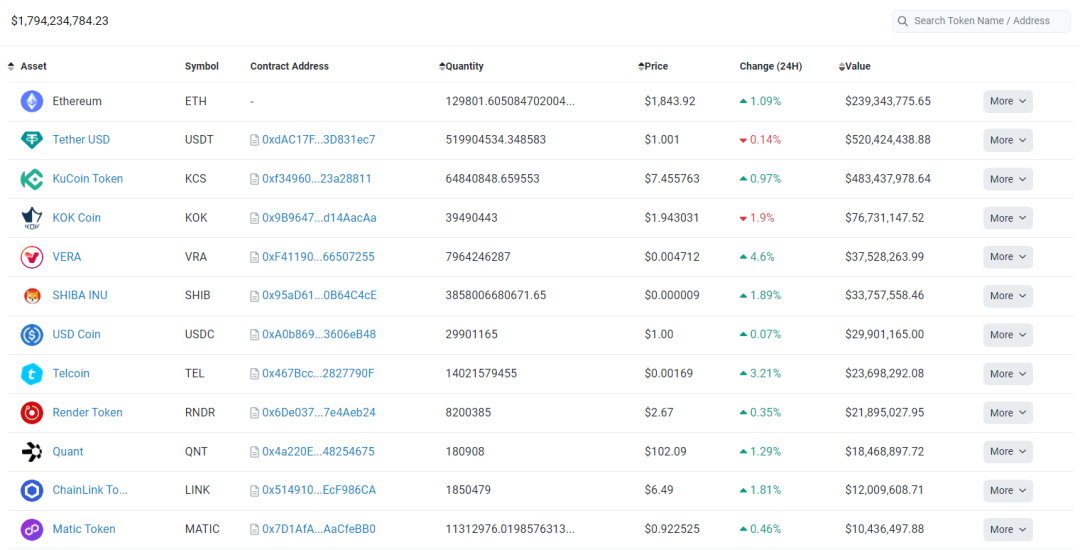
Task: Click the Ethereum value $239,343,775.65
Action: tap(888, 101)
